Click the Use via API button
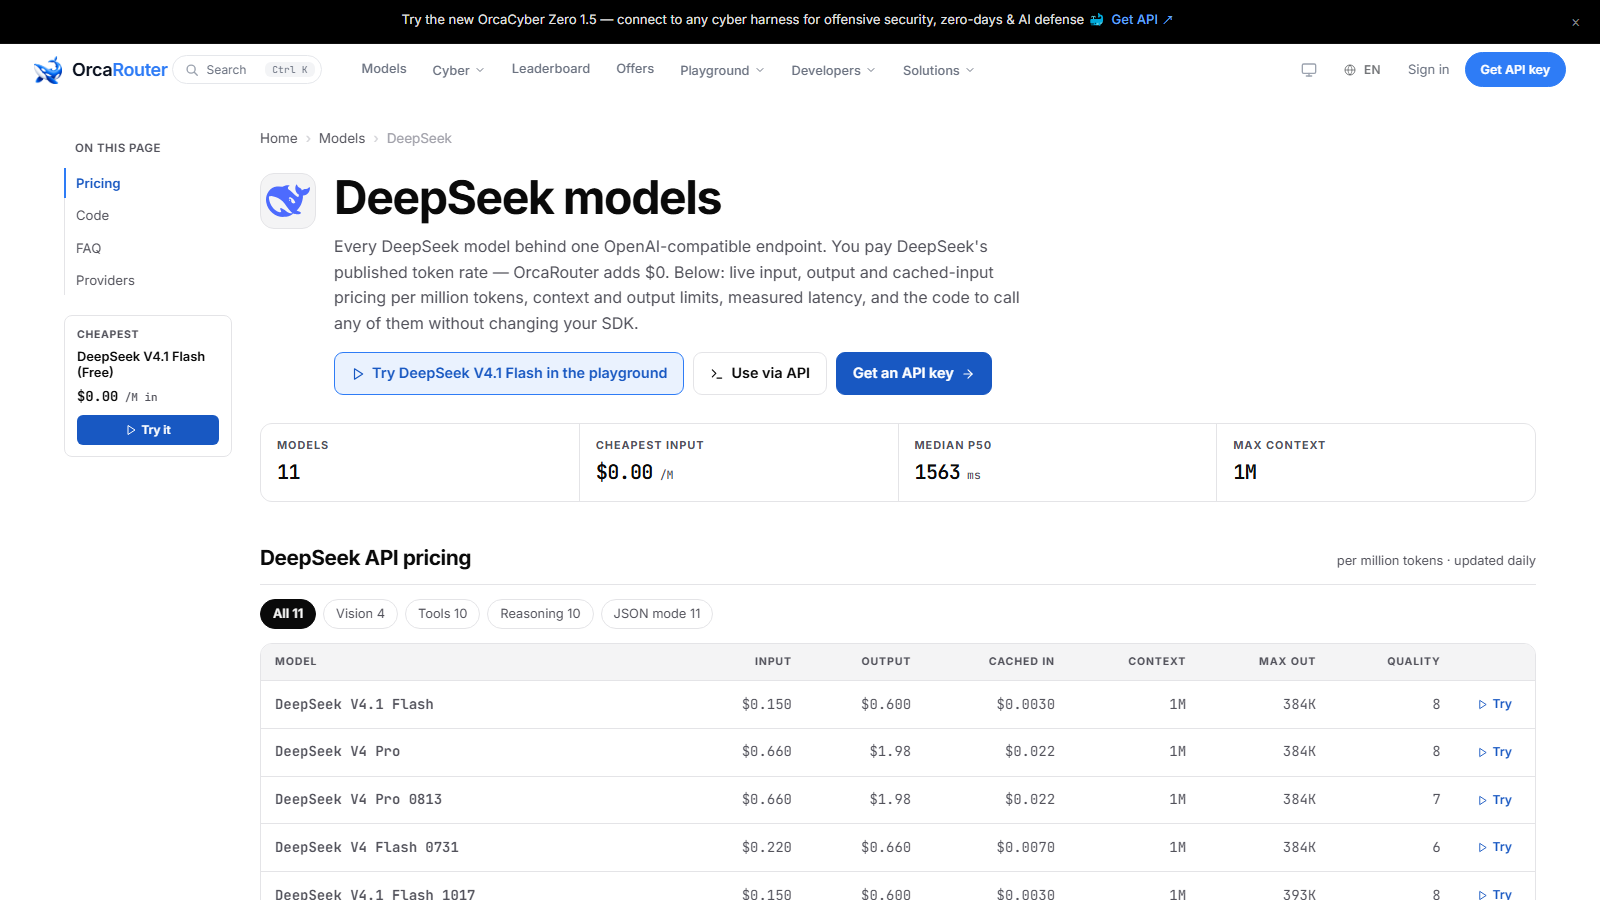 [760, 373]
